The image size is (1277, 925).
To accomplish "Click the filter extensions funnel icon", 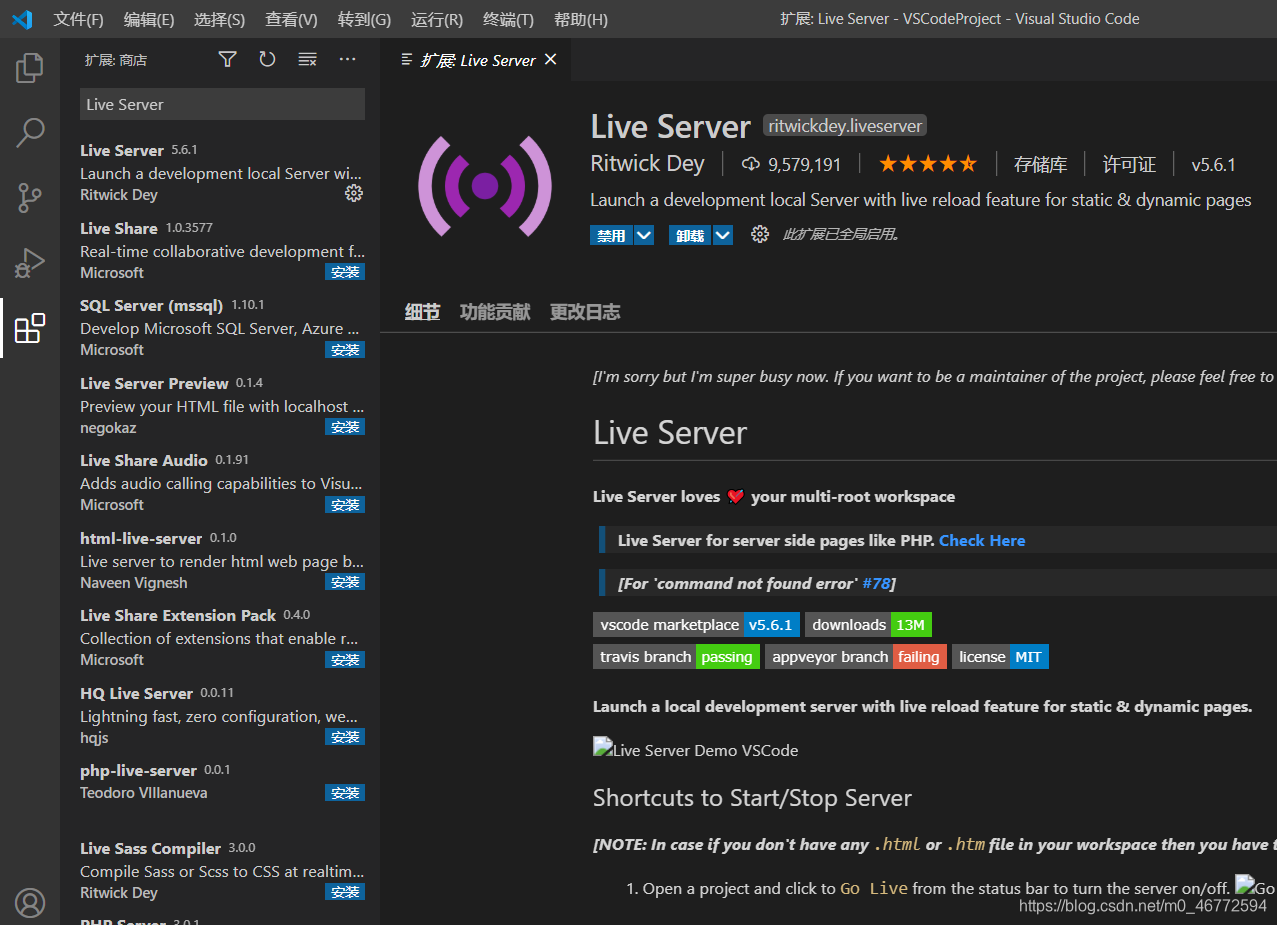I will 228,60.
